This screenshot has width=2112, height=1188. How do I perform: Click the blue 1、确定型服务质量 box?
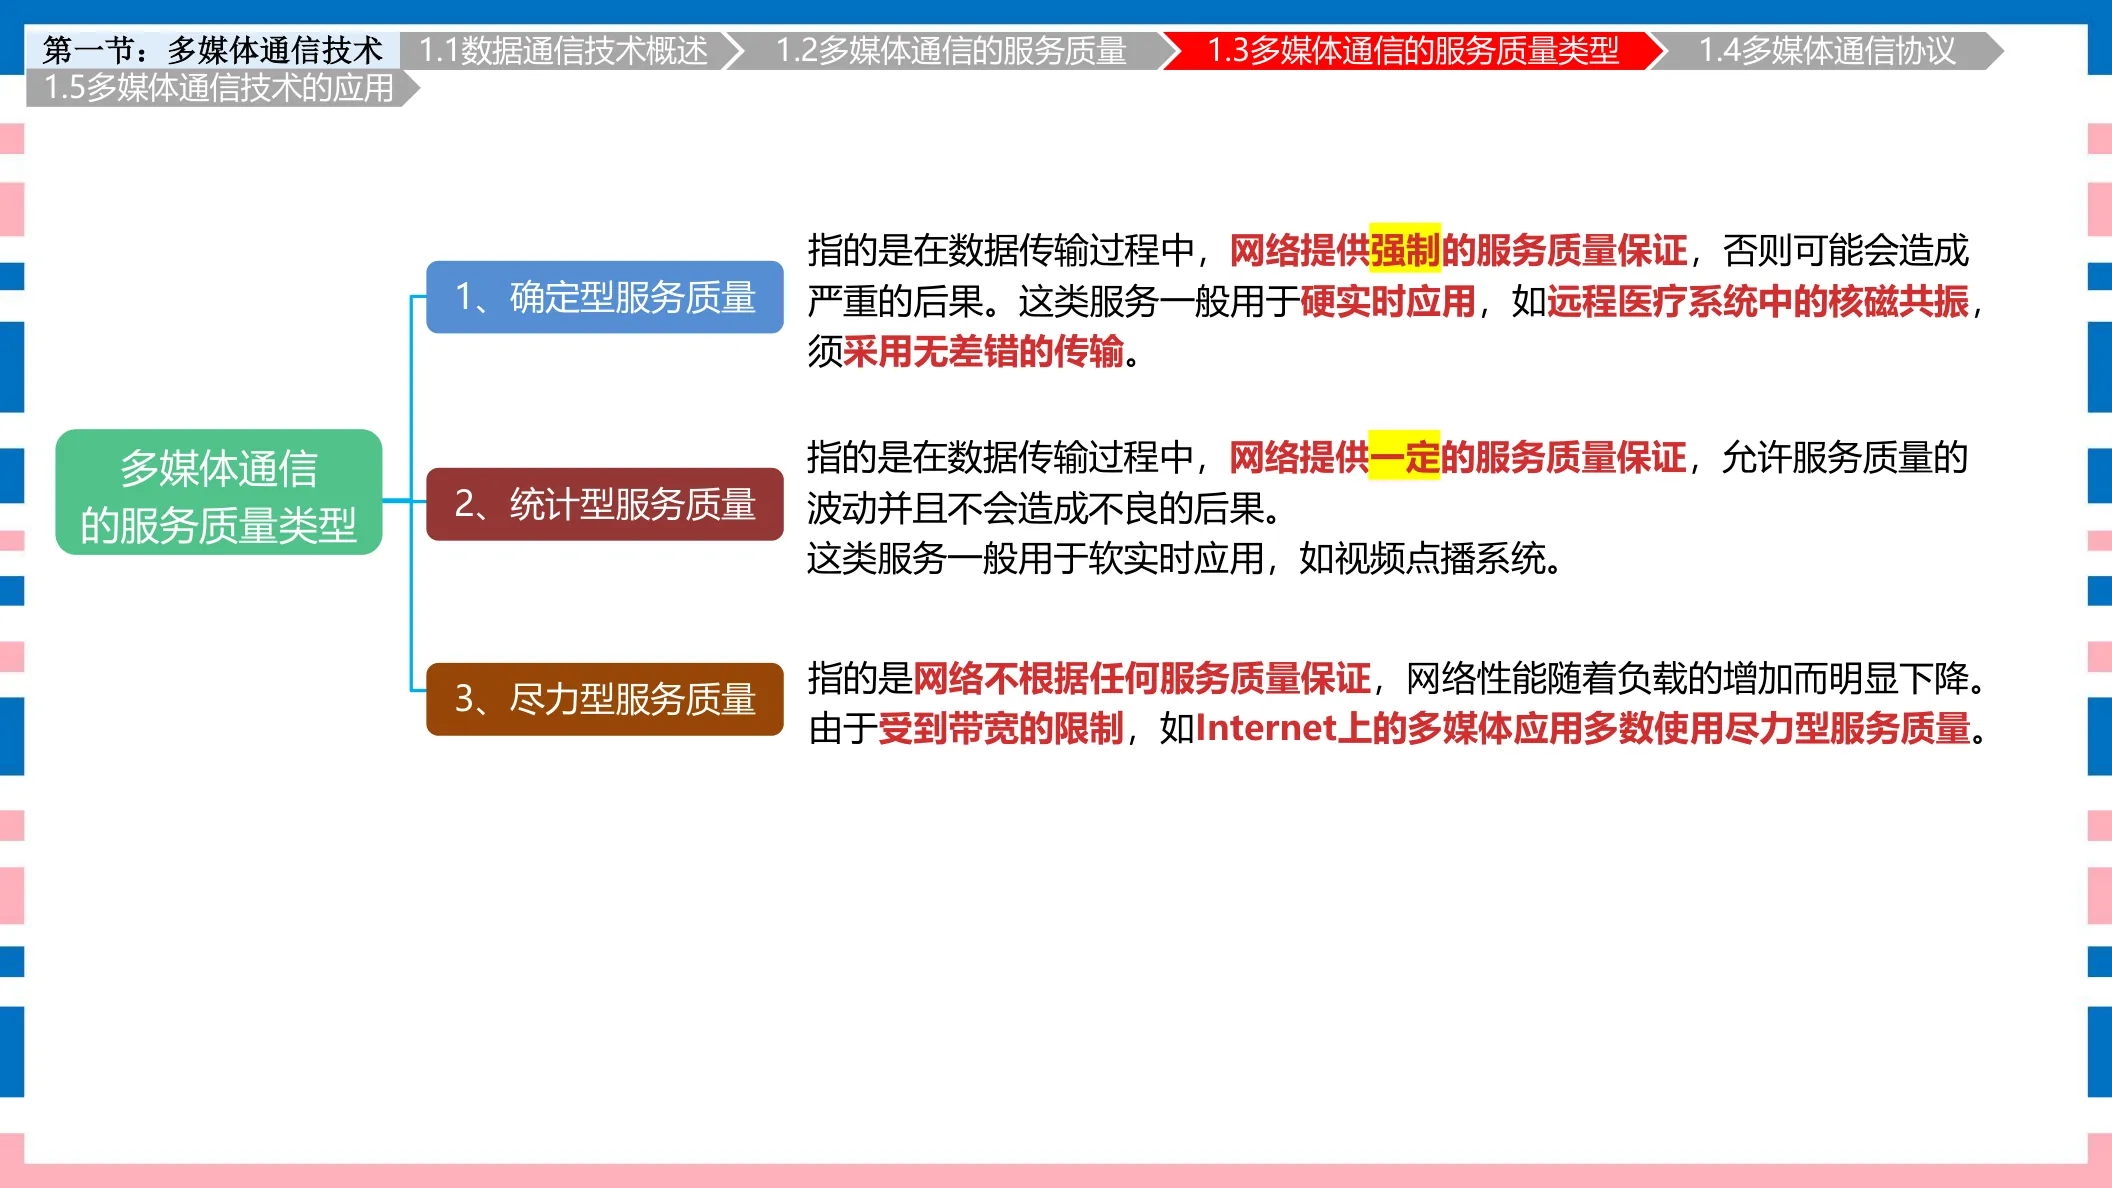click(x=605, y=297)
